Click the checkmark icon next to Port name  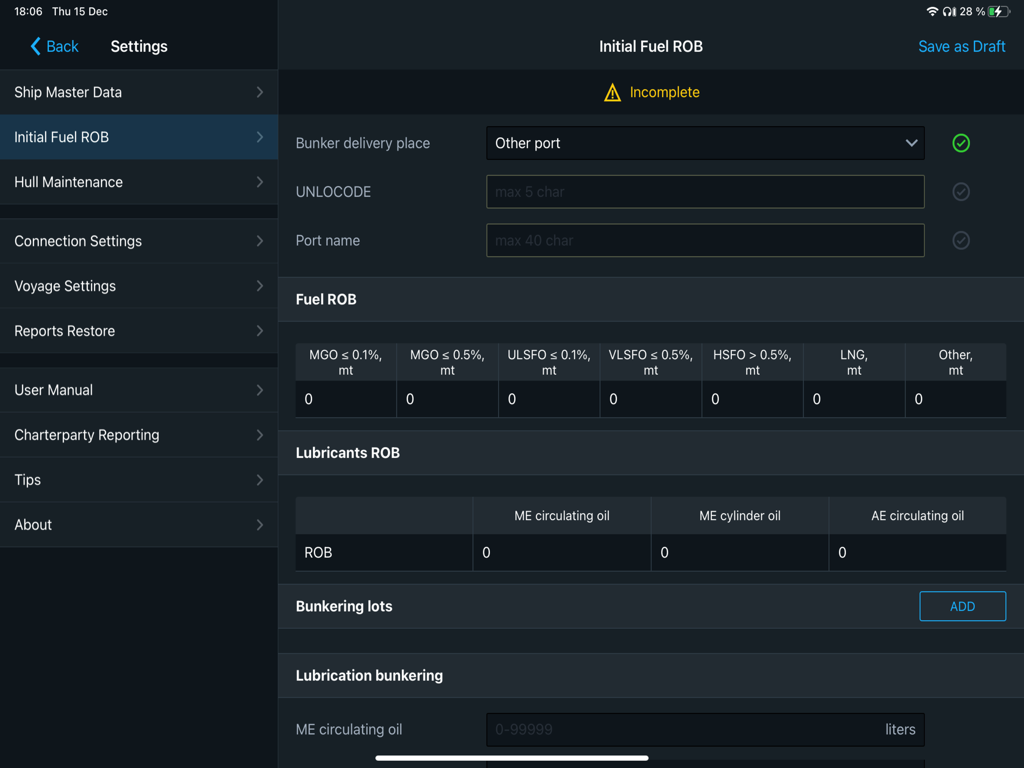960,240
